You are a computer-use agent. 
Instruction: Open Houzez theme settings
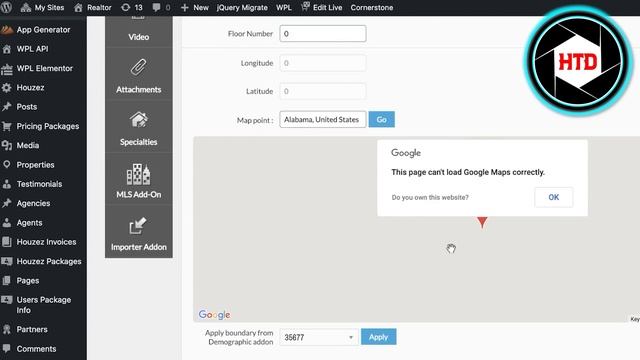tap(43, 88)
